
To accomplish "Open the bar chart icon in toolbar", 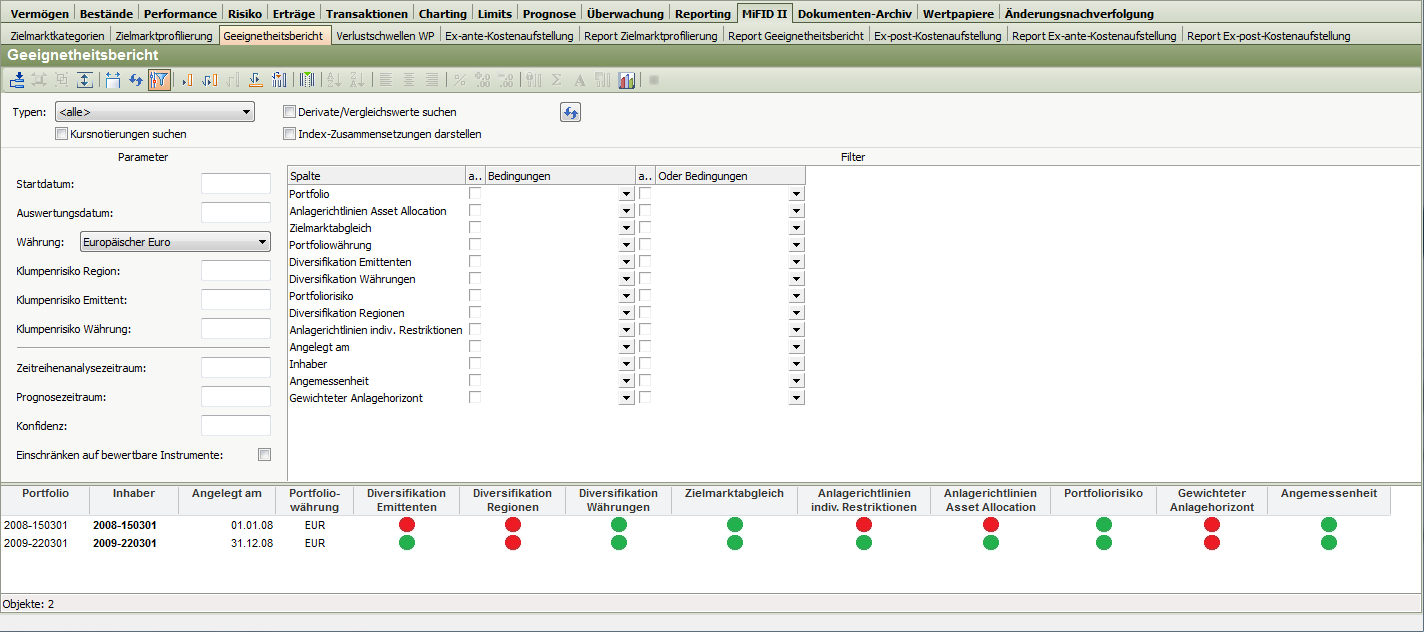I will tap(627, 81).
